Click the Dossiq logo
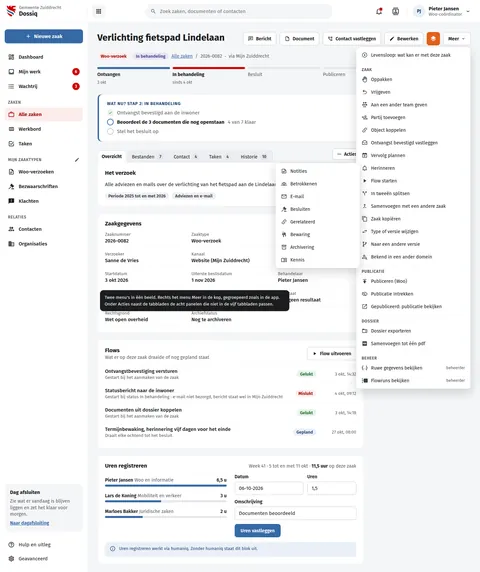Viewport: 480px width, 572px height. click(12, 11)
